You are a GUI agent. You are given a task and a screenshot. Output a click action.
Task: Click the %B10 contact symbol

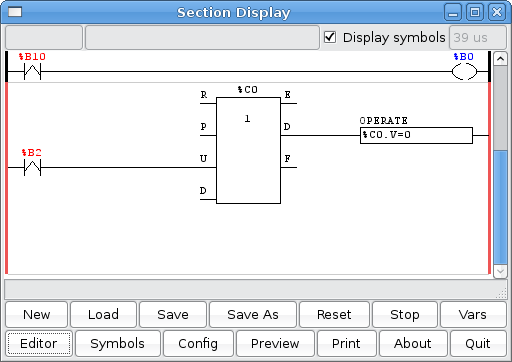(x=32, y=71)
